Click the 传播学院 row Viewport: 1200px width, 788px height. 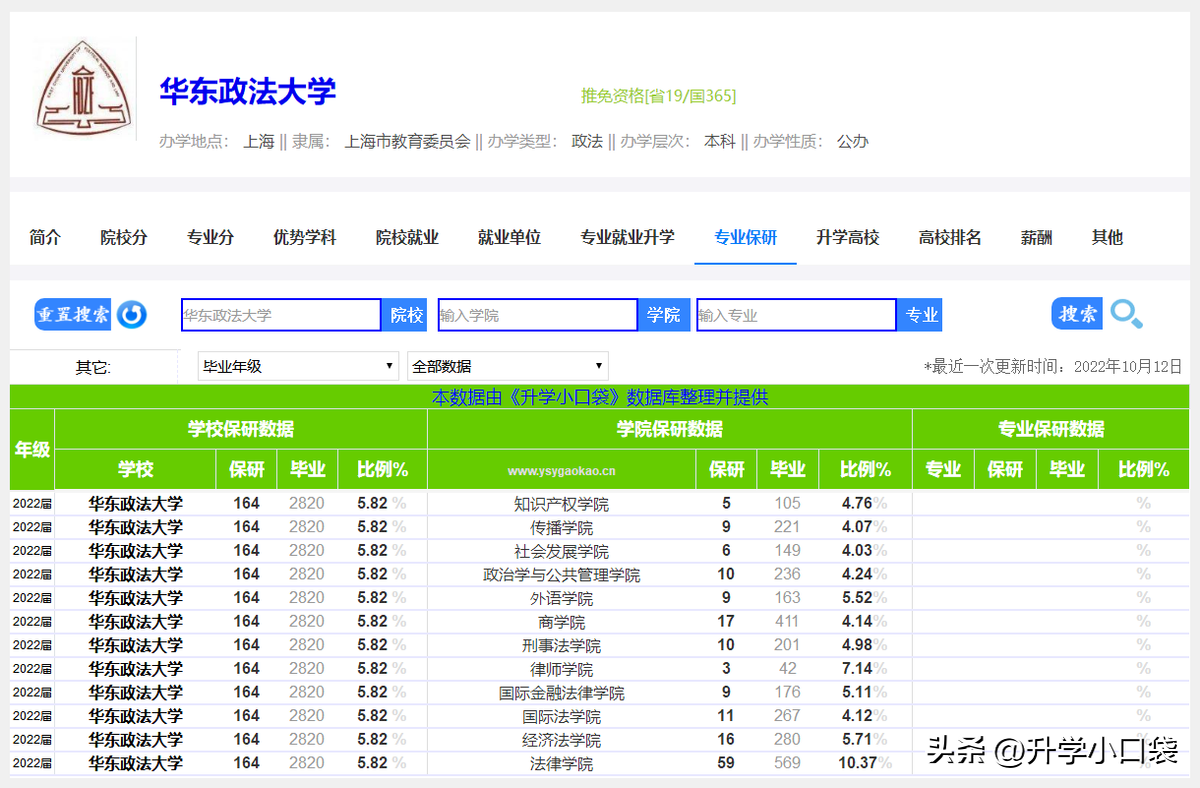[561, 527]
